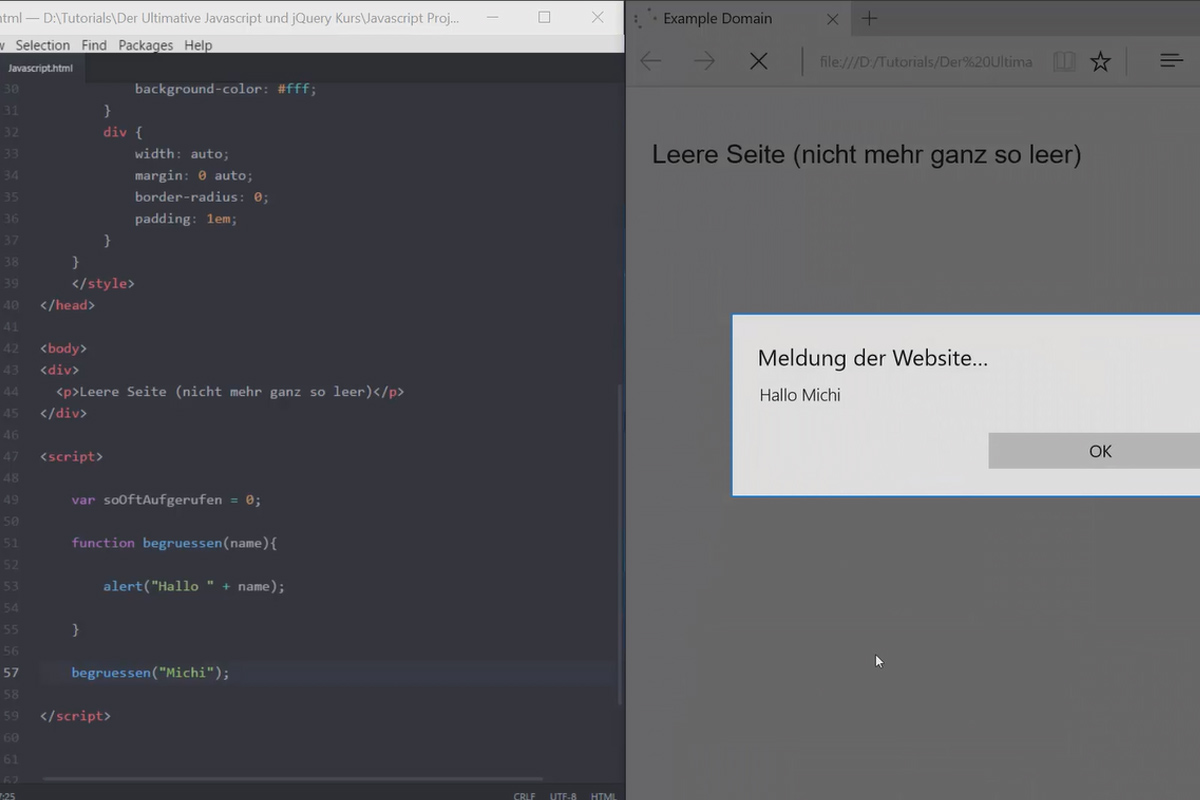The height and width of the screenshot is (800, 1200).
Task: Click HTML grammar selector in status bar
Action: click(x=603, y=796)
